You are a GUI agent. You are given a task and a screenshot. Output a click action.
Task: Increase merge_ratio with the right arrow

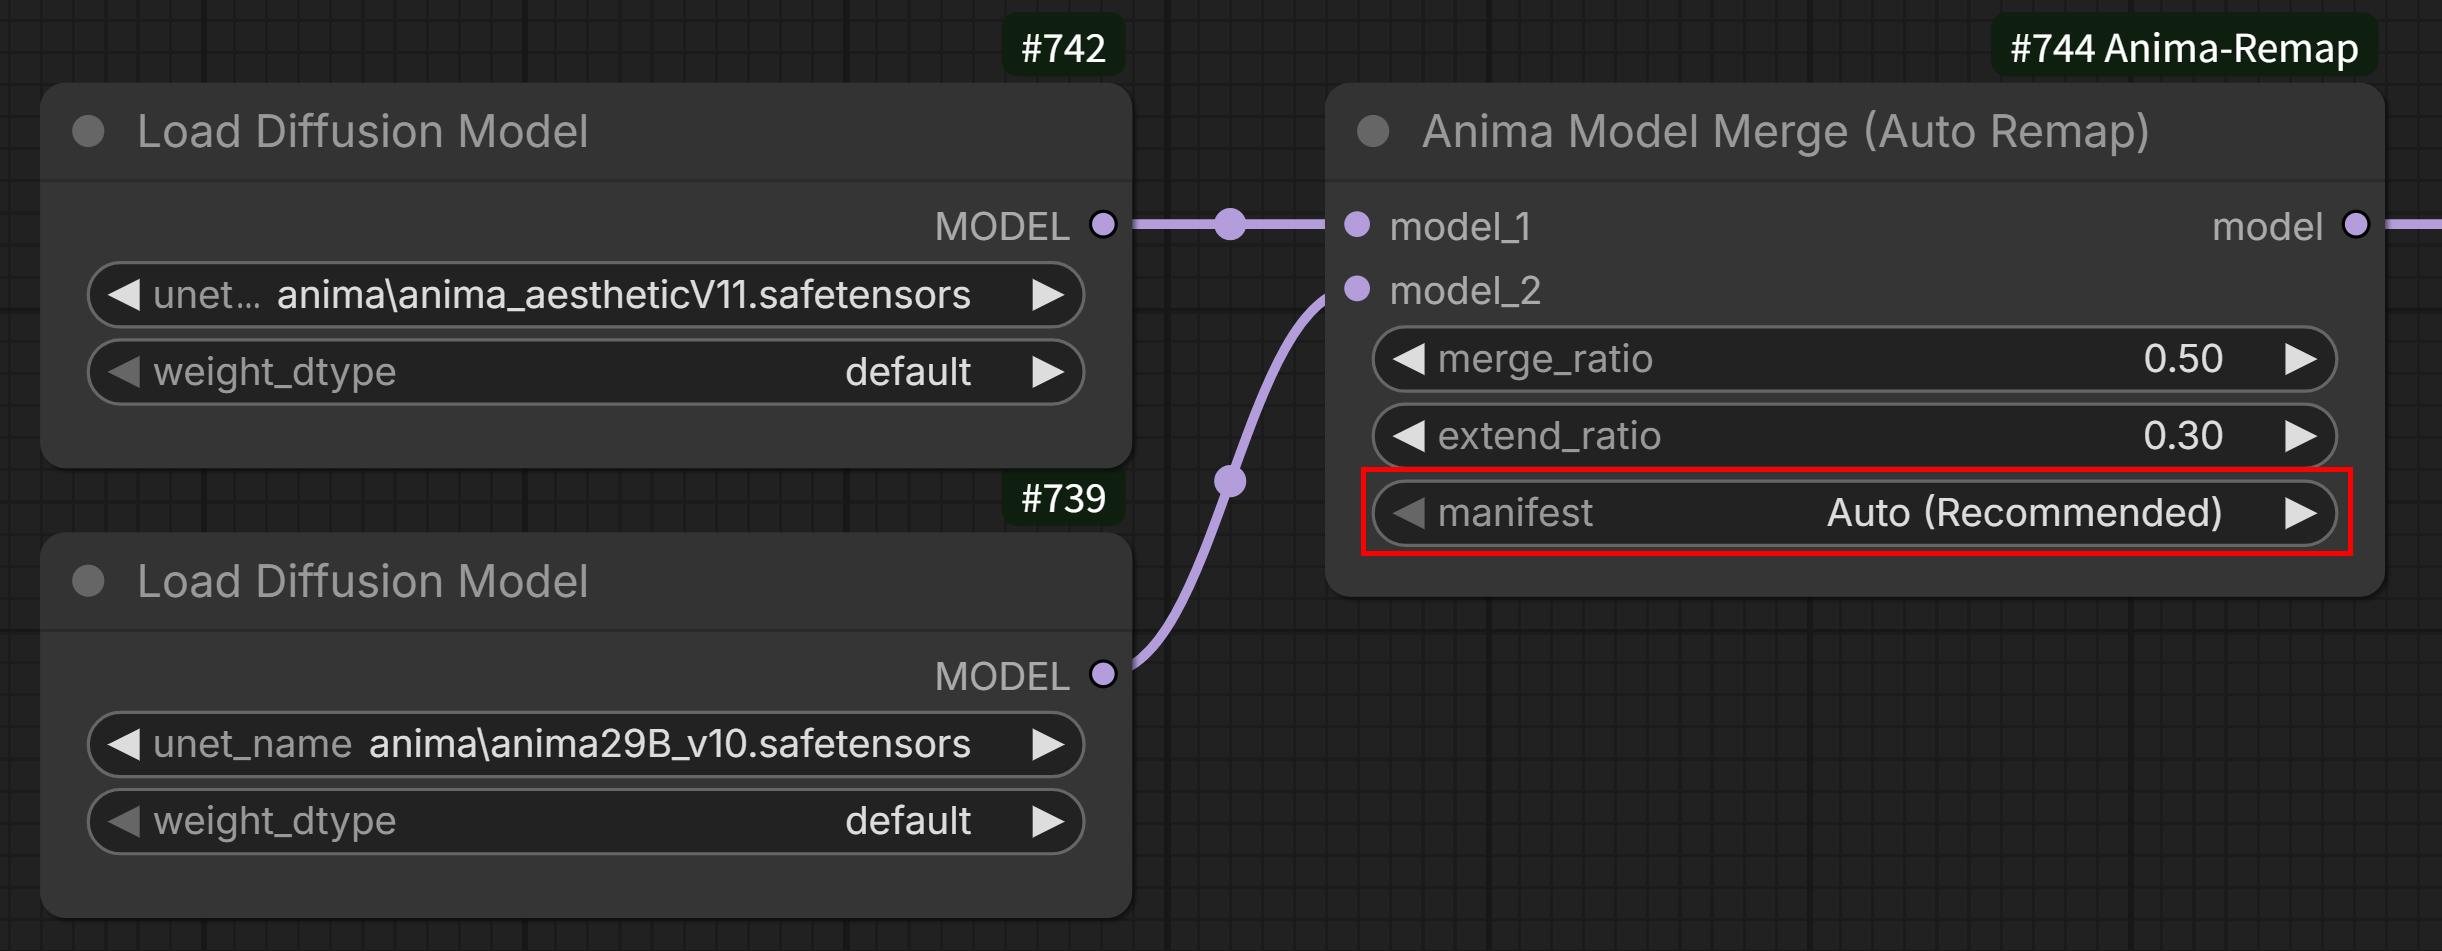tap(2300, 358)
